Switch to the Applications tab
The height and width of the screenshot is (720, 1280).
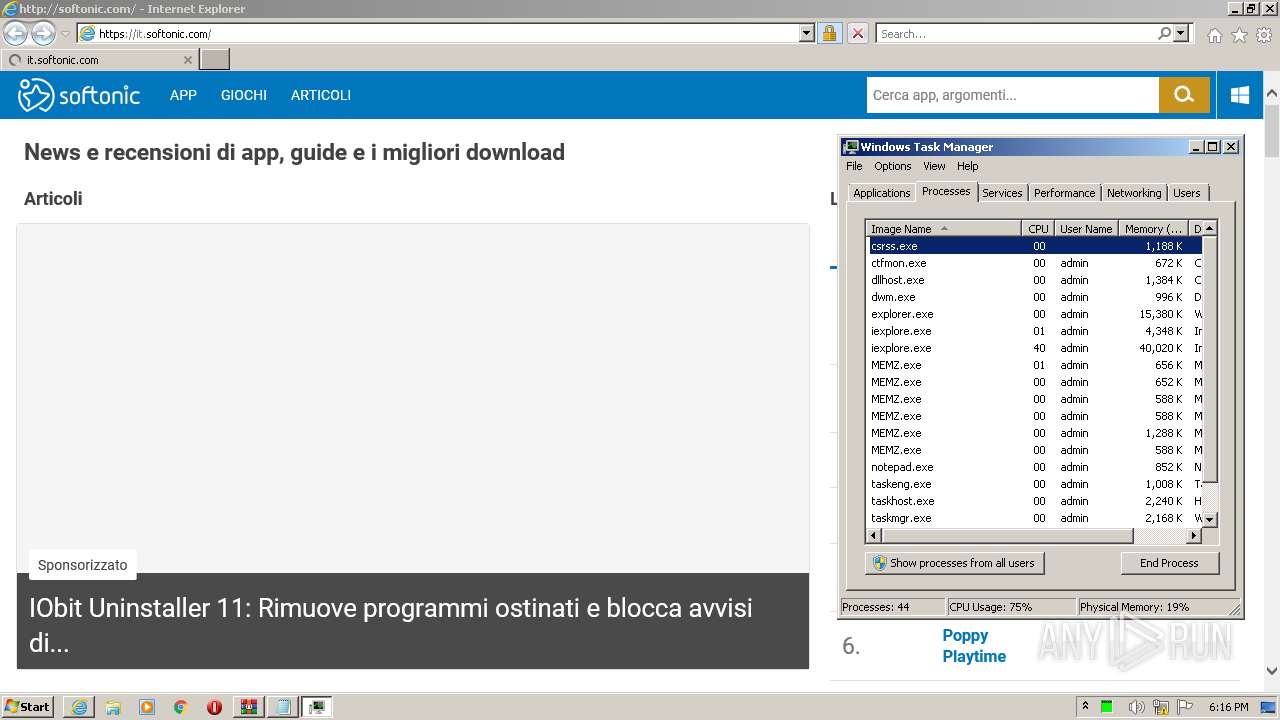[882, 193]
